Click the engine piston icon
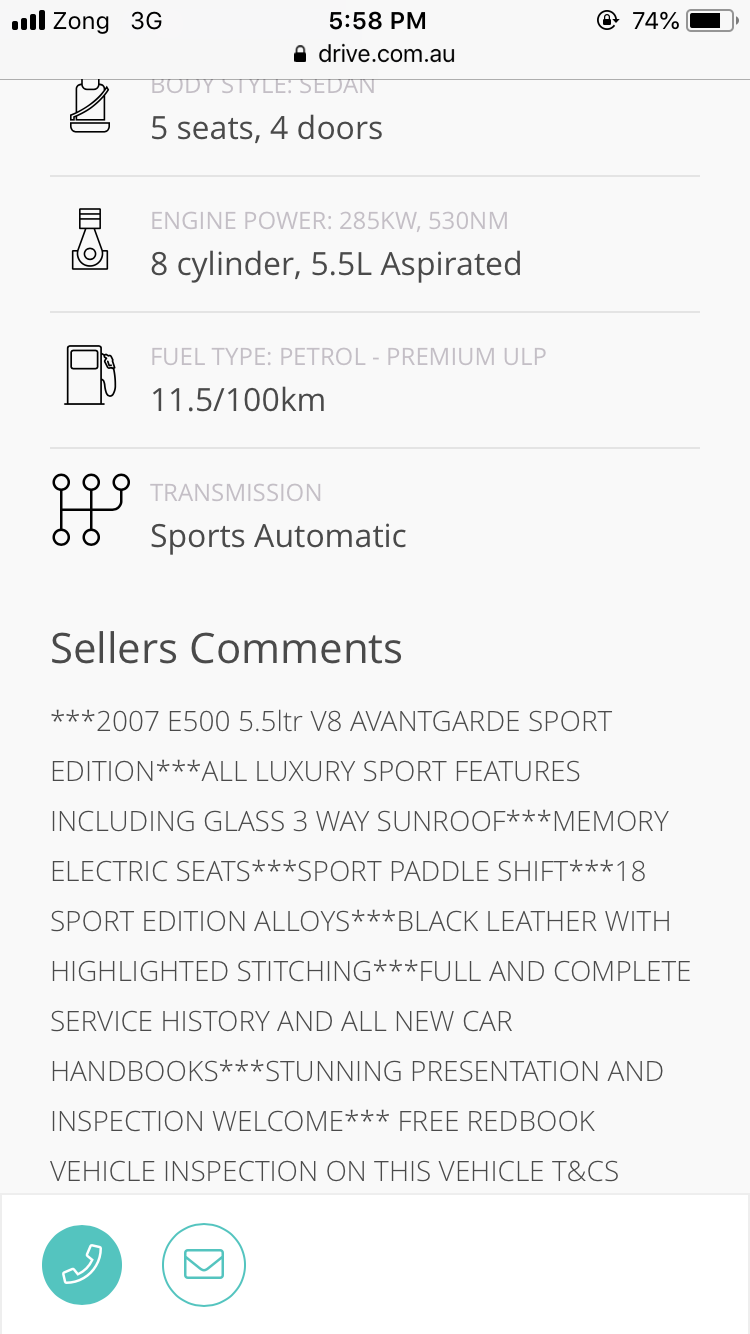 click(90, 240)
